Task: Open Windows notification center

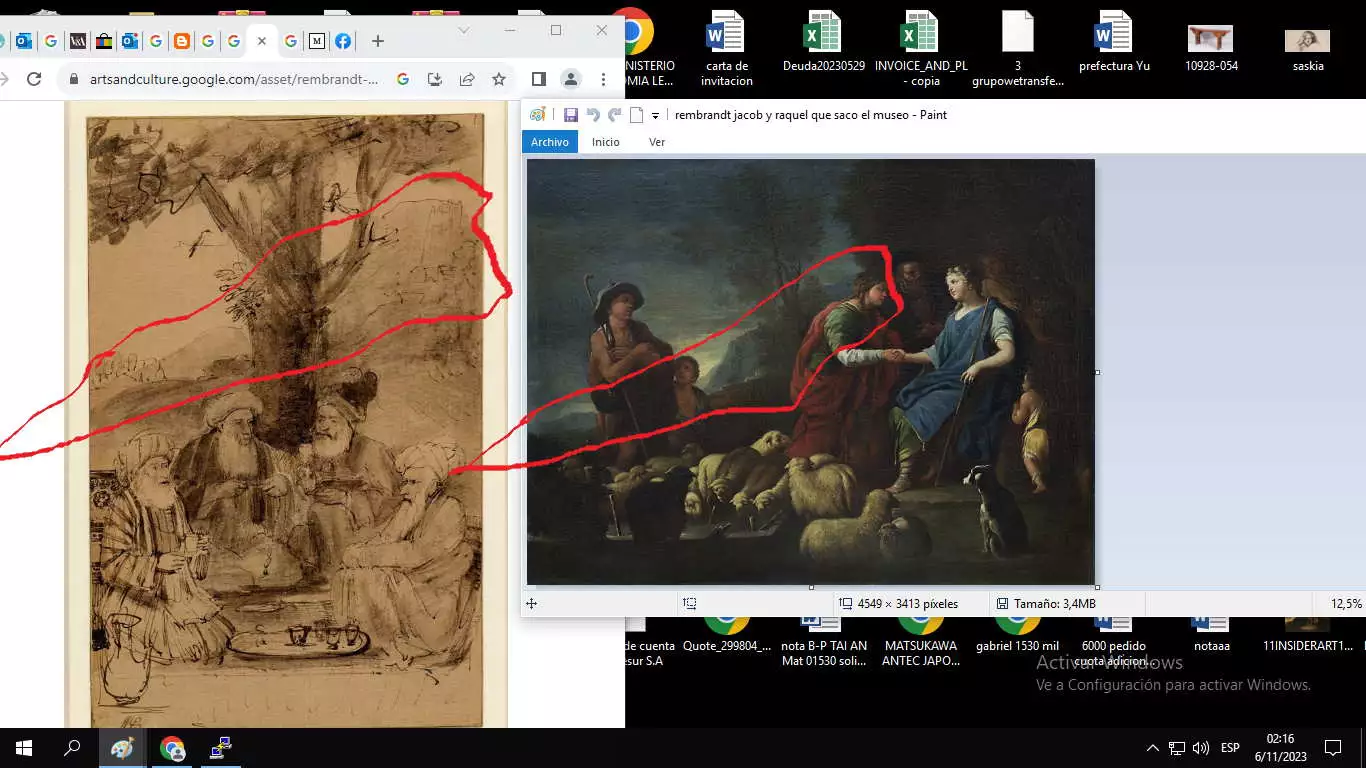Action: (1333, 748)
